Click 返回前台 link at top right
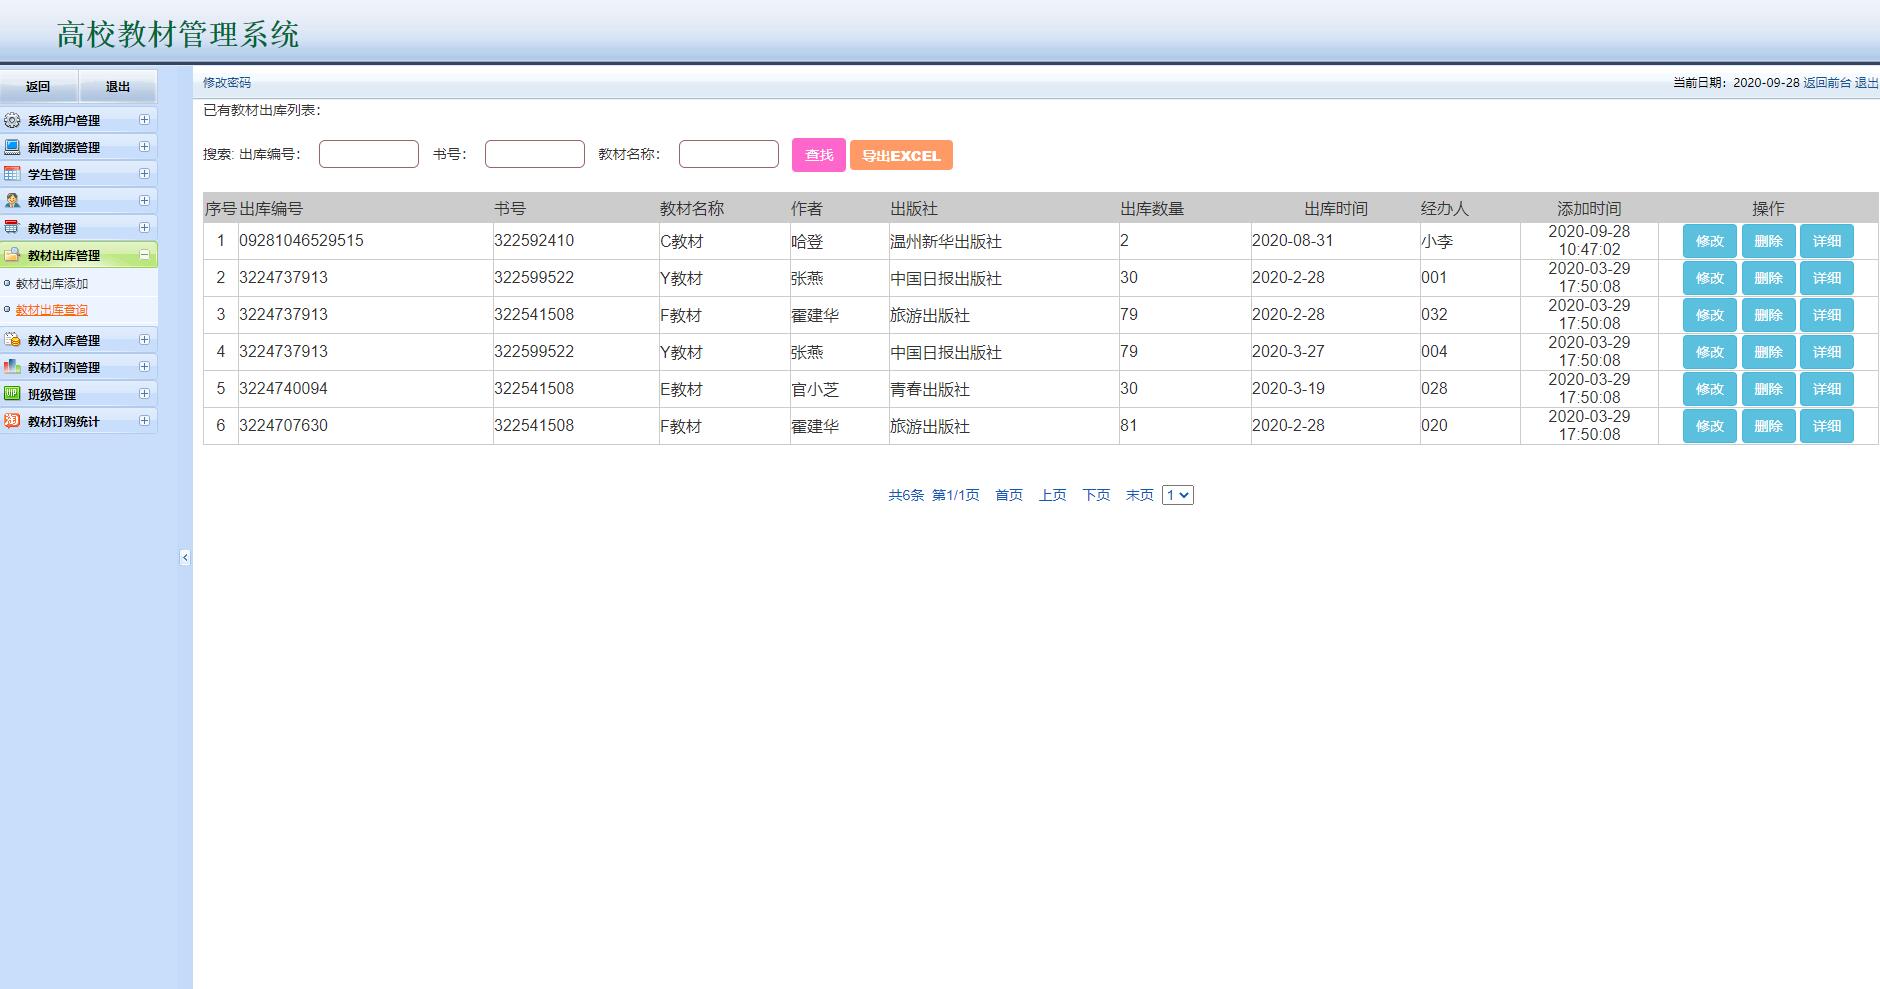 (x=1826, y=84)
